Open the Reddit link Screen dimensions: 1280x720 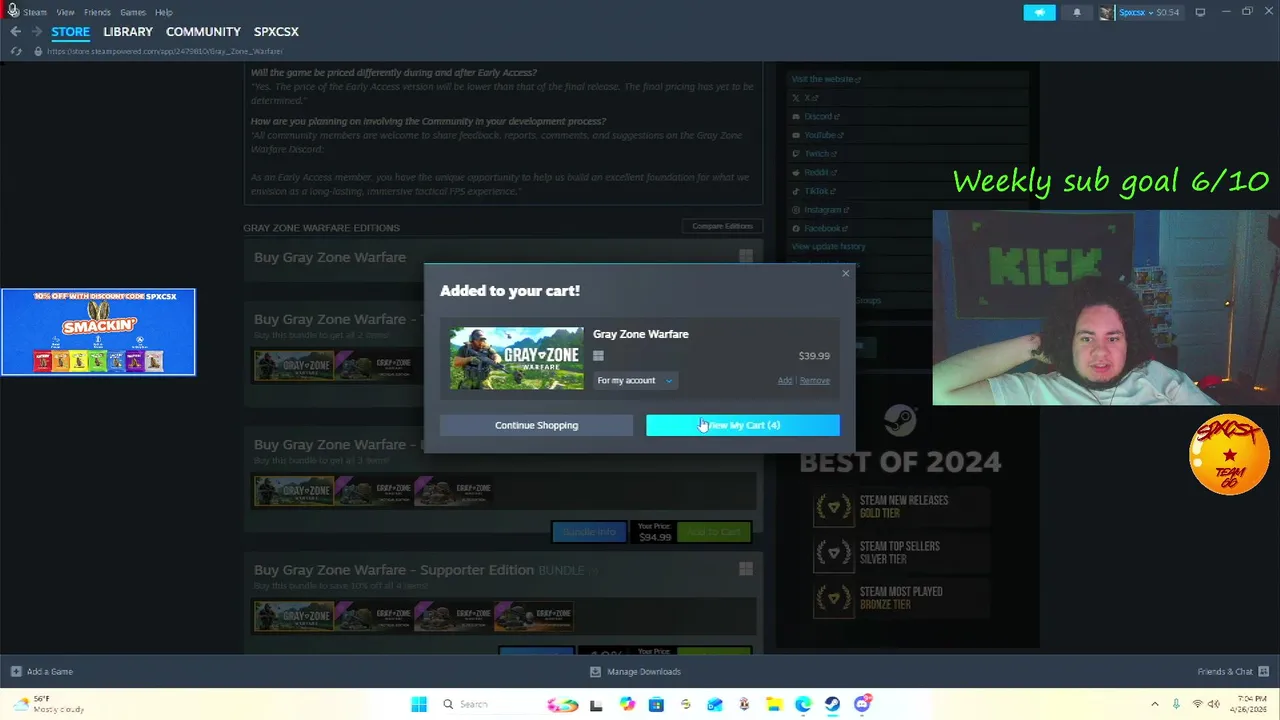815,172
